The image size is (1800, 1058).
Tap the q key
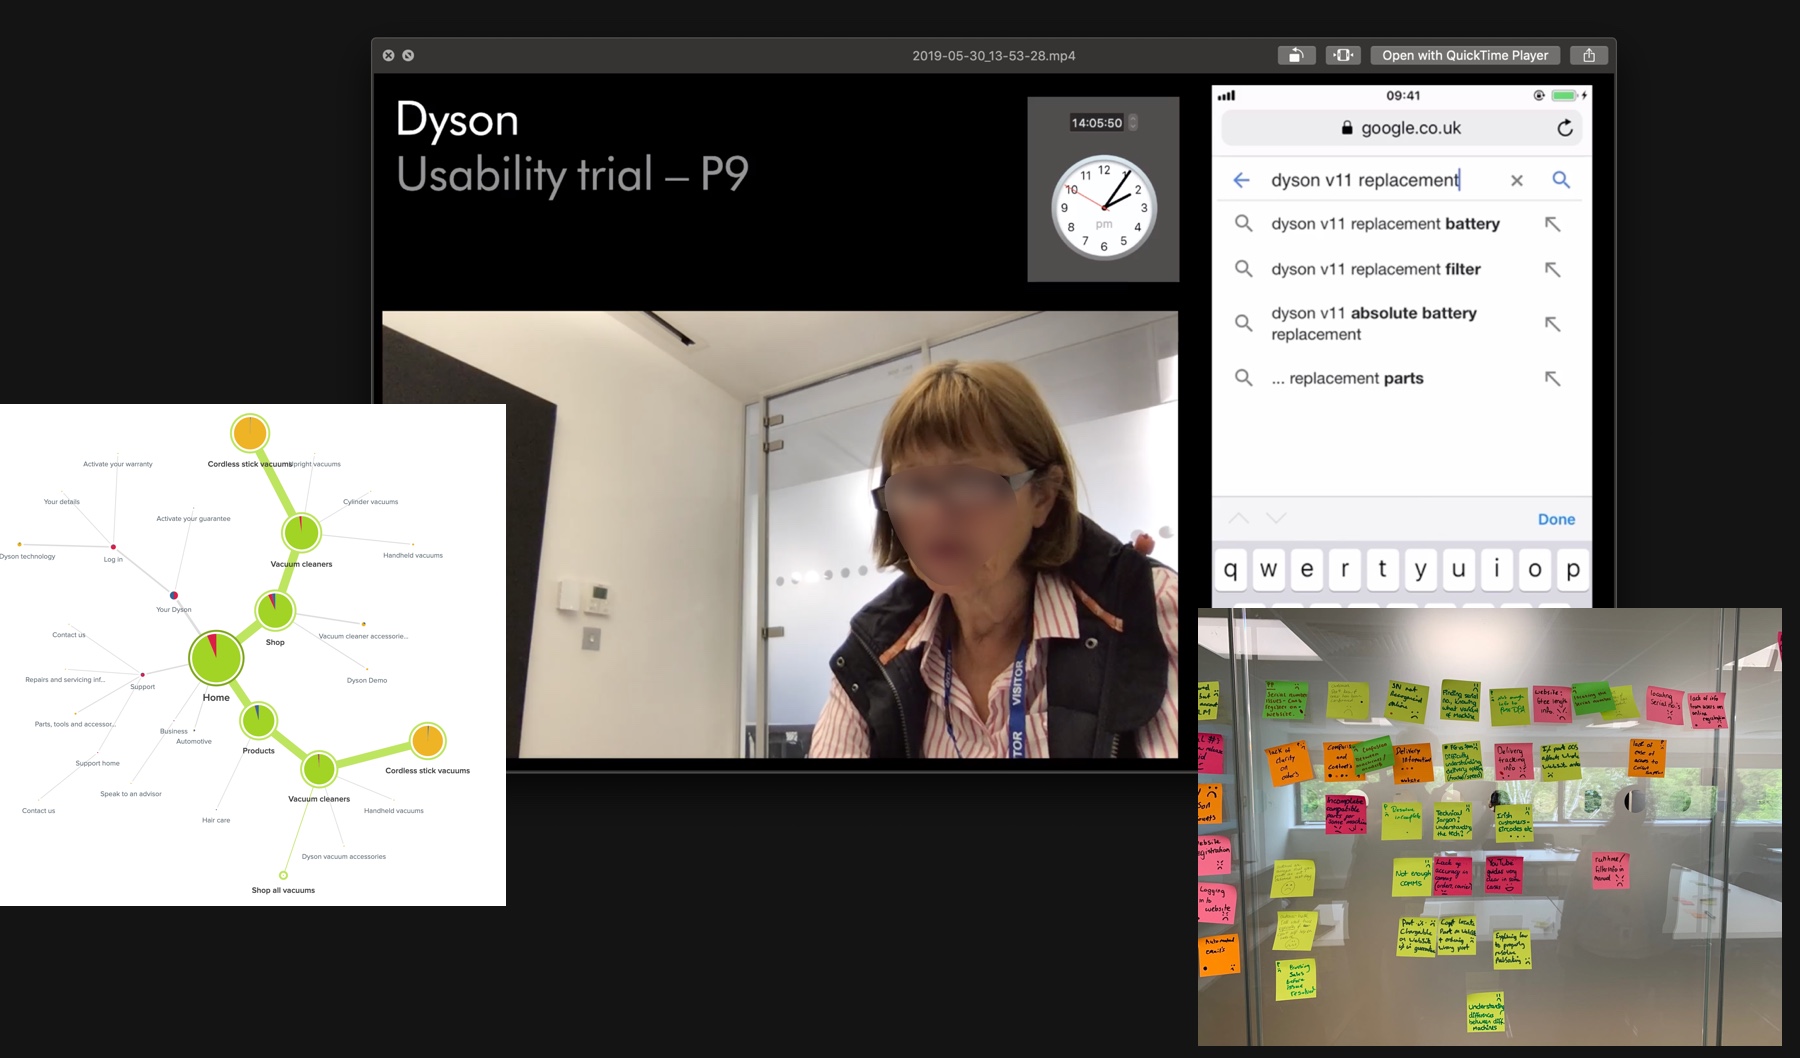click(1231, 570)
